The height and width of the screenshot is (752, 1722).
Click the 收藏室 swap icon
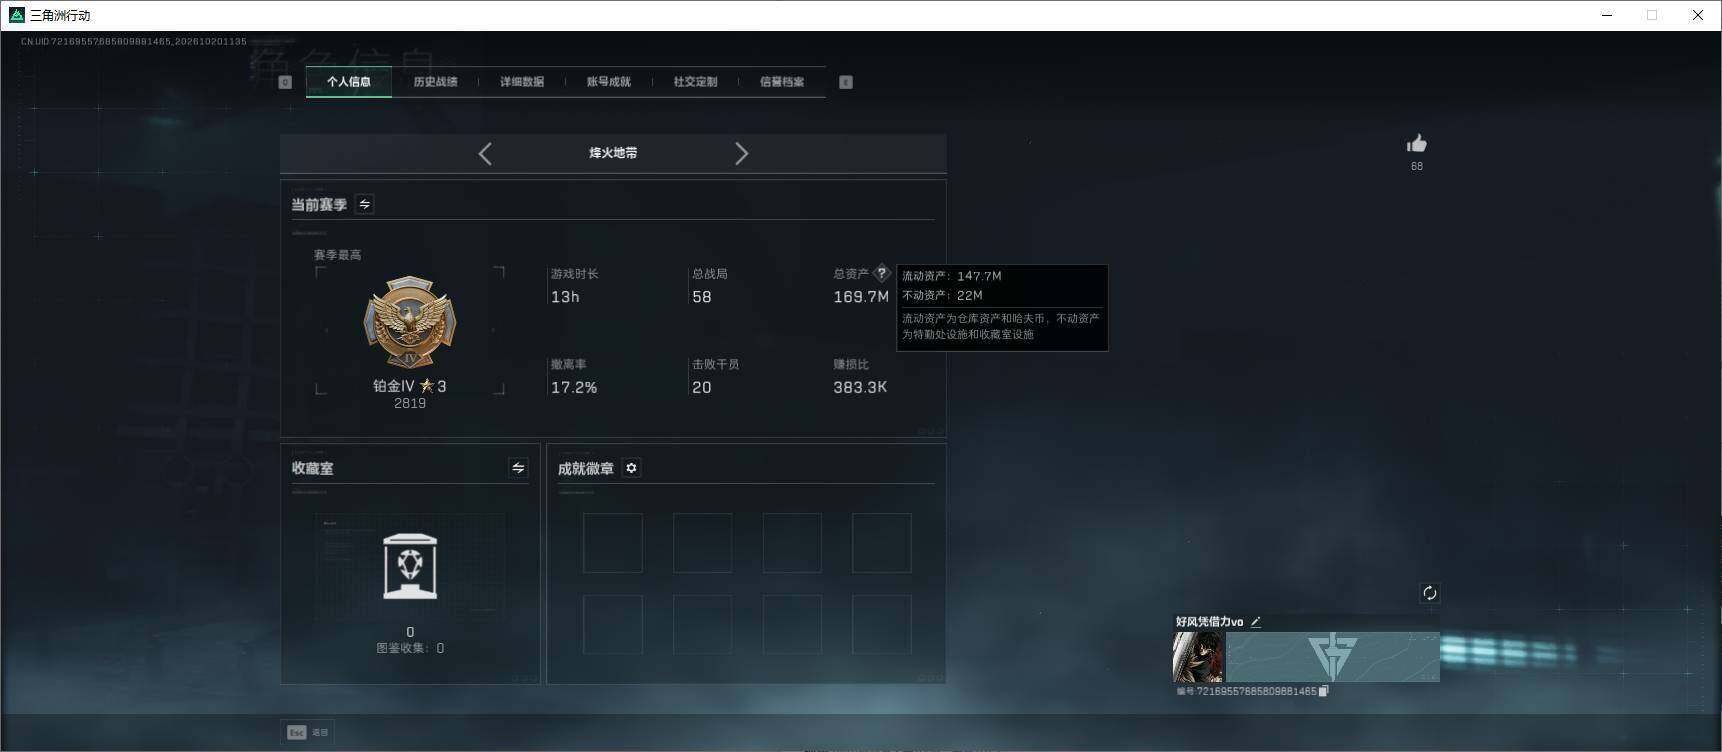tap(518, 468)
